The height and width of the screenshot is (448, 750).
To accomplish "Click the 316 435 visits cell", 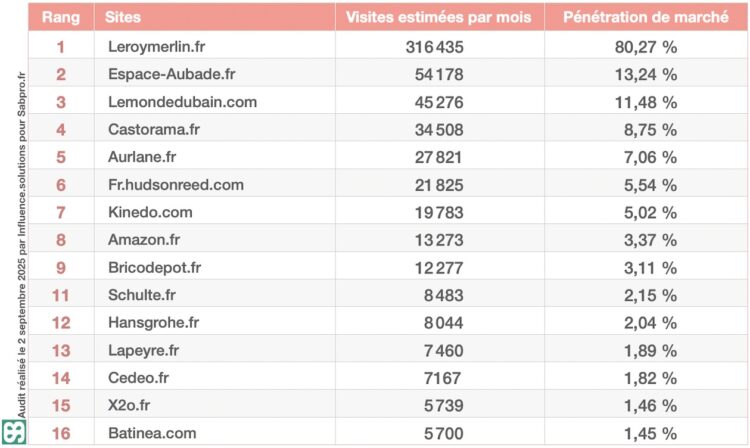I will pos(435,46).
